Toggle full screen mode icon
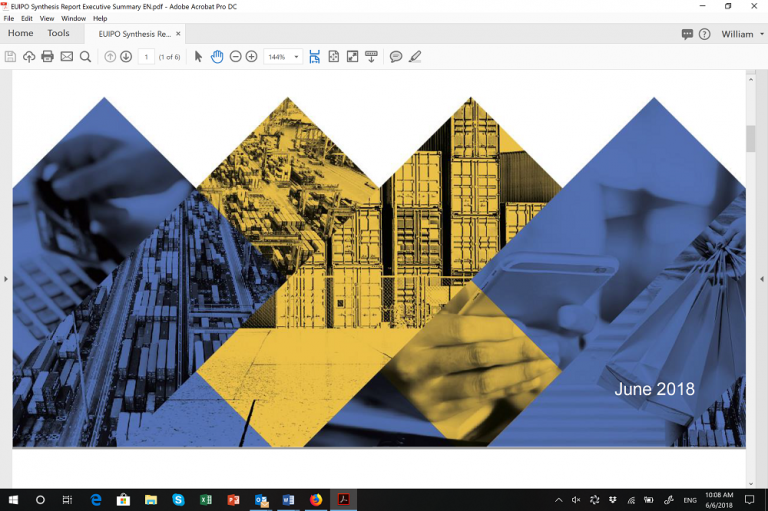The height and width of the screenshot is (511, 768). pos(352,57)
